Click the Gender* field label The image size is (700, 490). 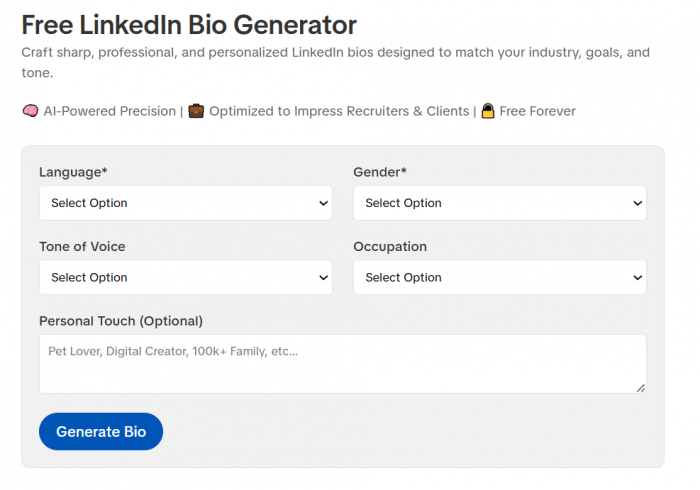(x=380, y=172)
